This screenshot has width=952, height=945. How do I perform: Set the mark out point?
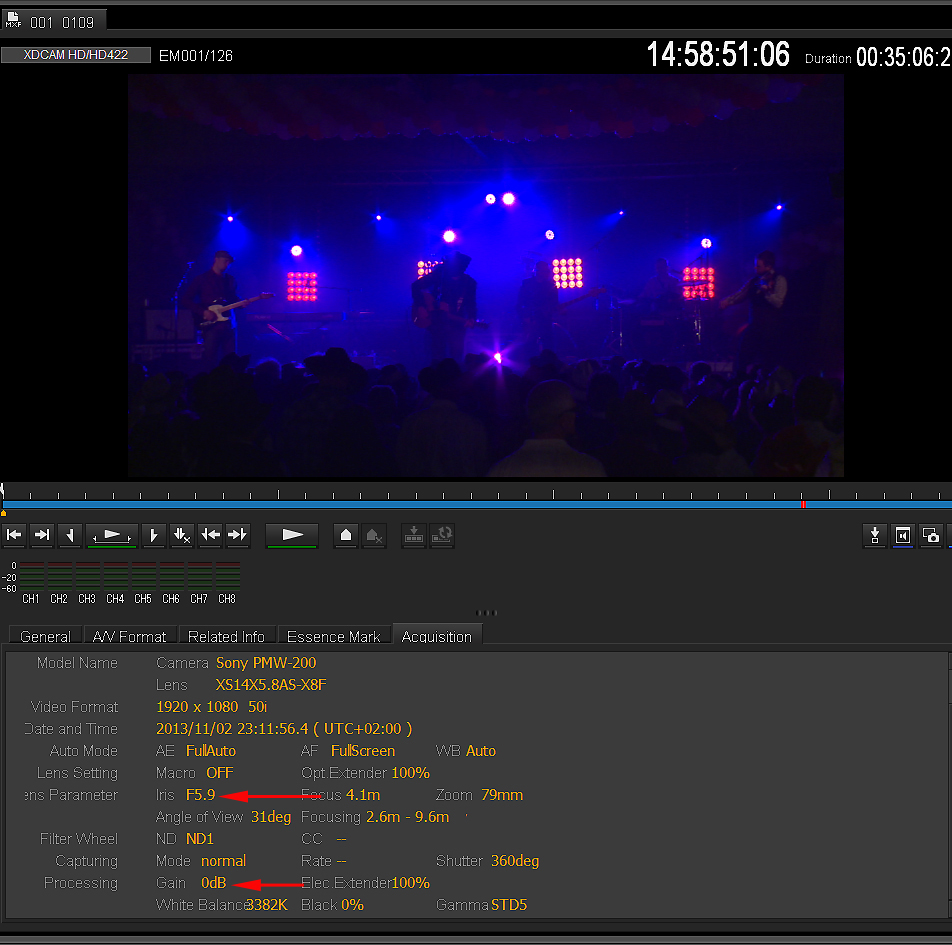click(x=153, y=535)
